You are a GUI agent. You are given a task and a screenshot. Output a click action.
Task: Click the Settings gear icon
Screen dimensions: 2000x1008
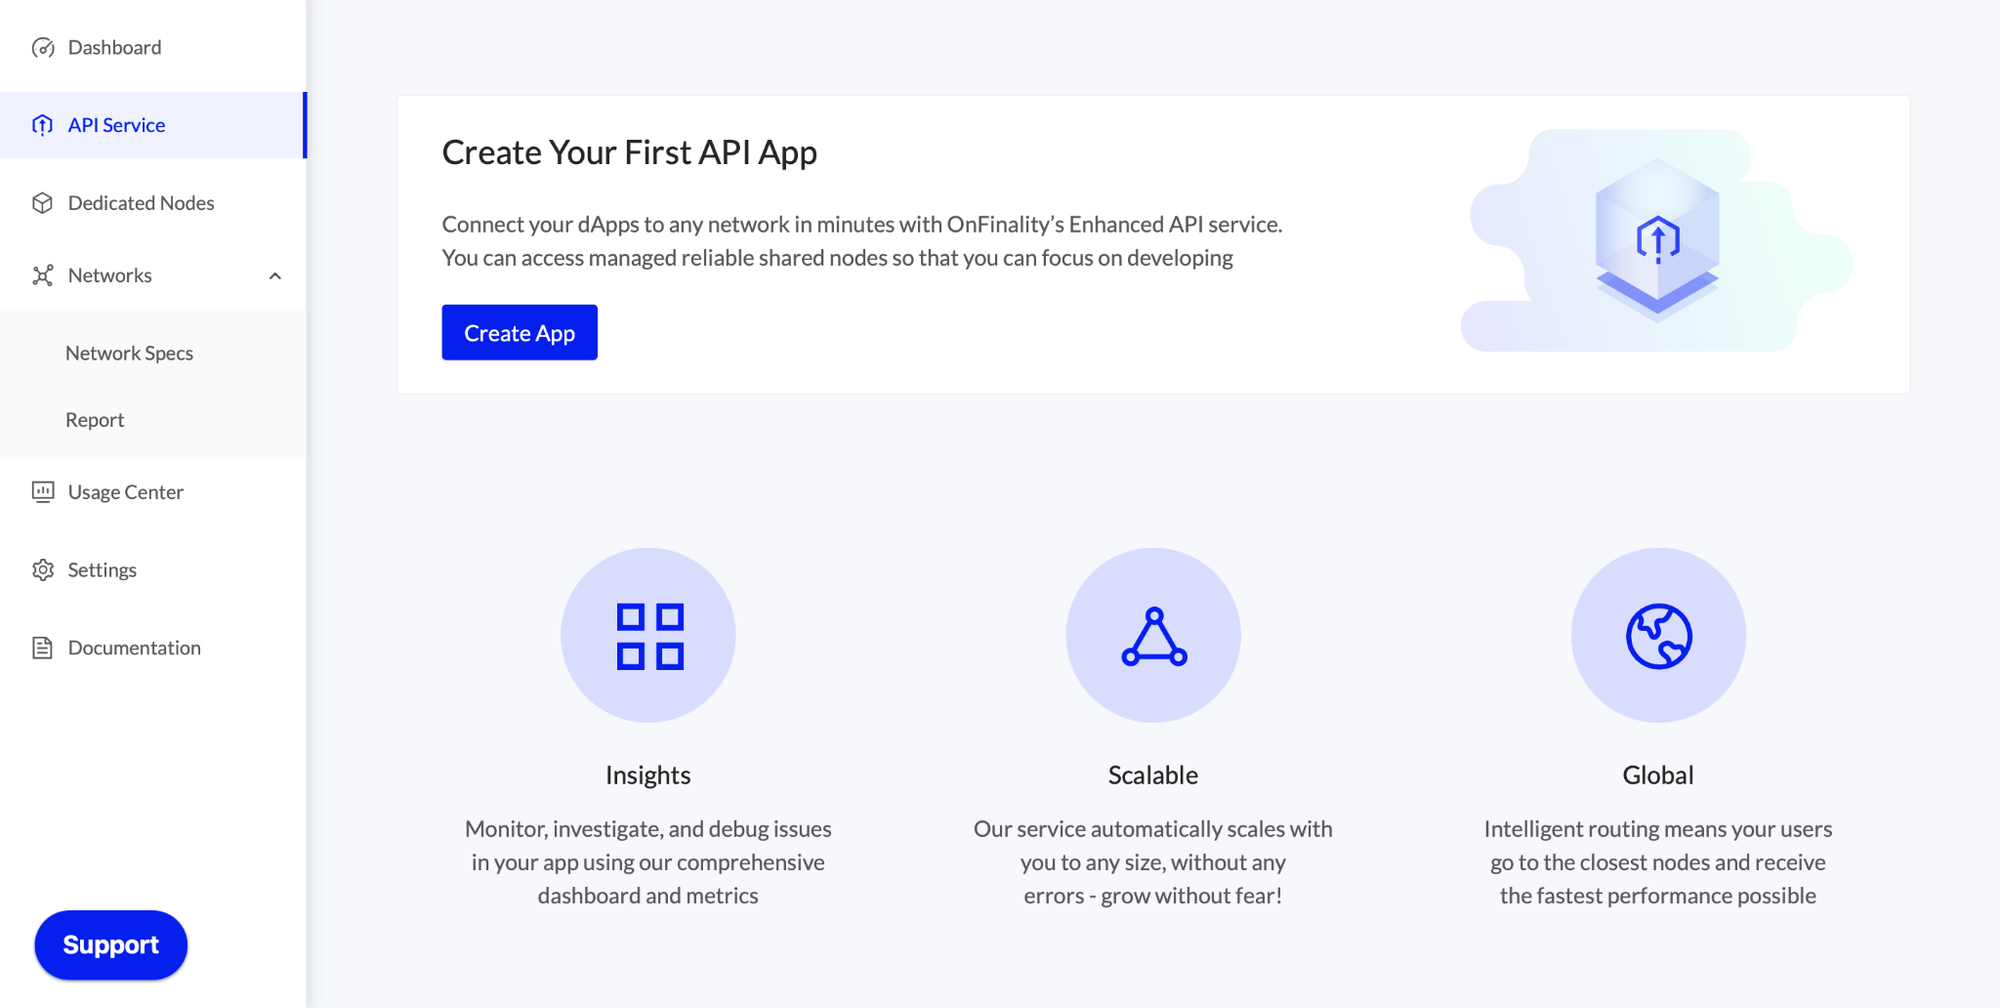43,569
